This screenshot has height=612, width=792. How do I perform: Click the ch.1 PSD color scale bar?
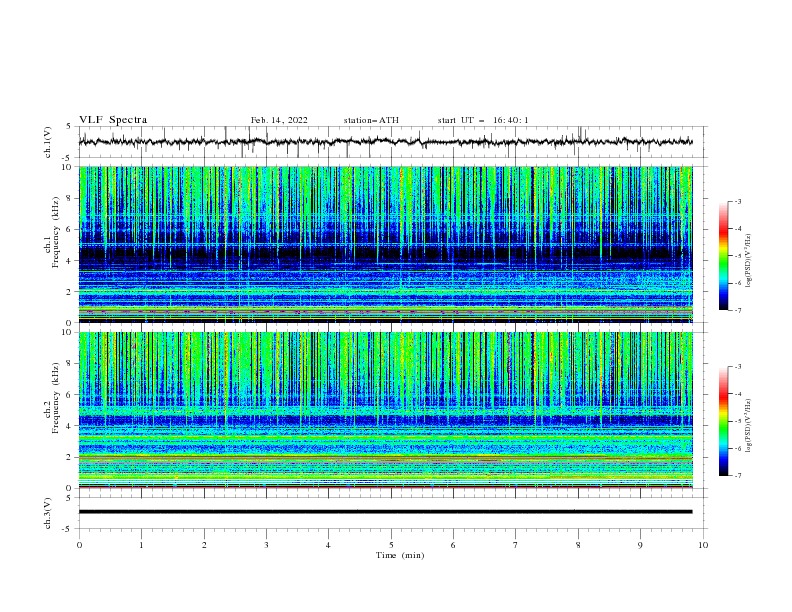(x=723, y=256)
